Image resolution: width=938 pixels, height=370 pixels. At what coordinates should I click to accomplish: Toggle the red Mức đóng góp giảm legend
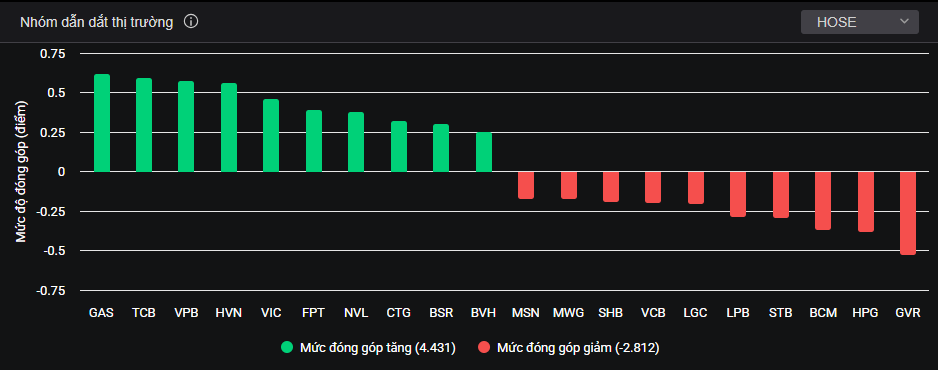point(568,348)
